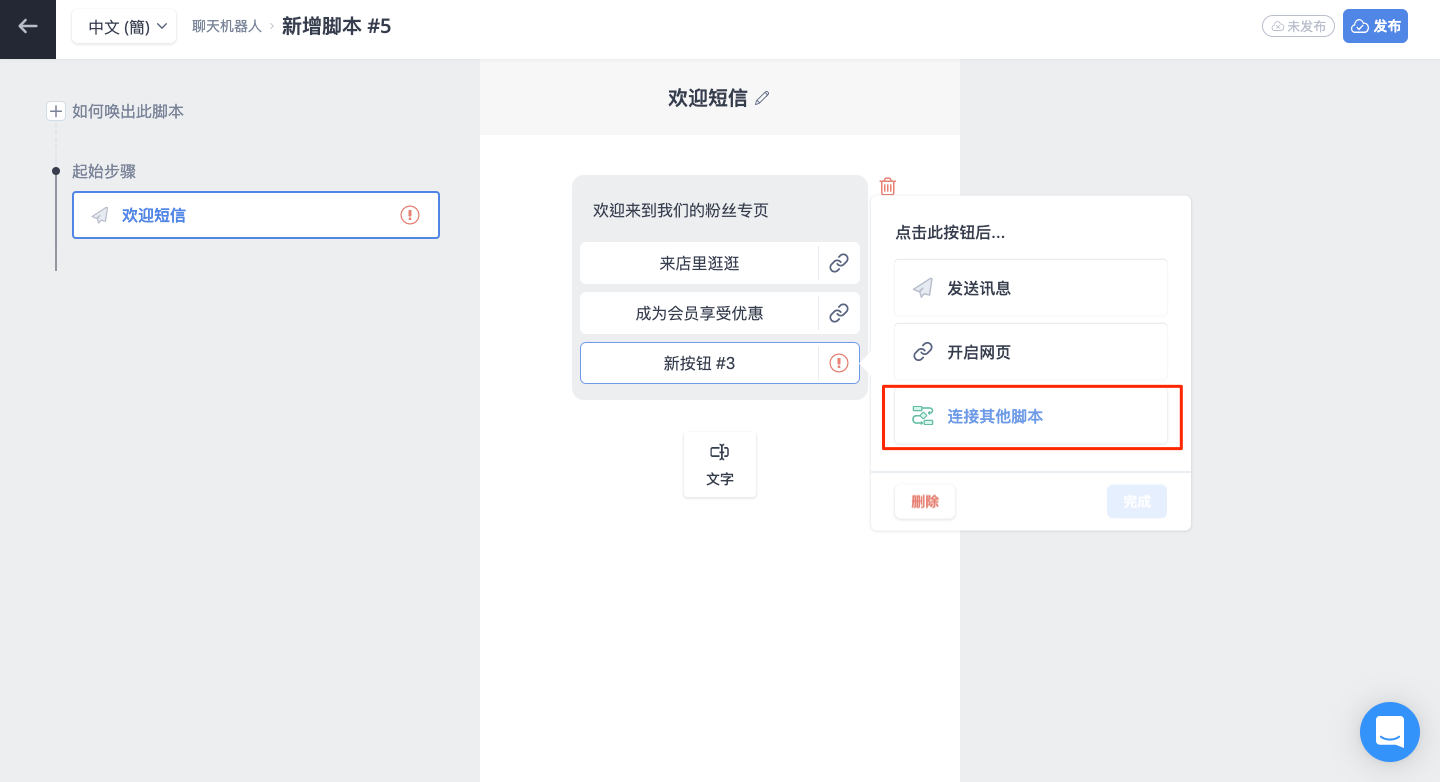Screen dimensions: 1440x782
Task: Delete message with the red trash icon
Action: [887, 186]
